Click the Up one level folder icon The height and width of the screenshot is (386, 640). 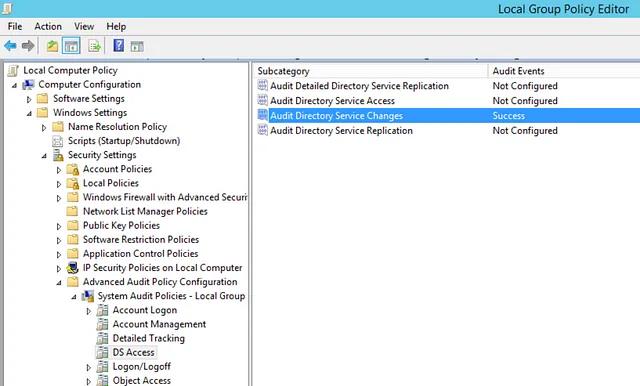pyautogui.click(x=52, y=46)
